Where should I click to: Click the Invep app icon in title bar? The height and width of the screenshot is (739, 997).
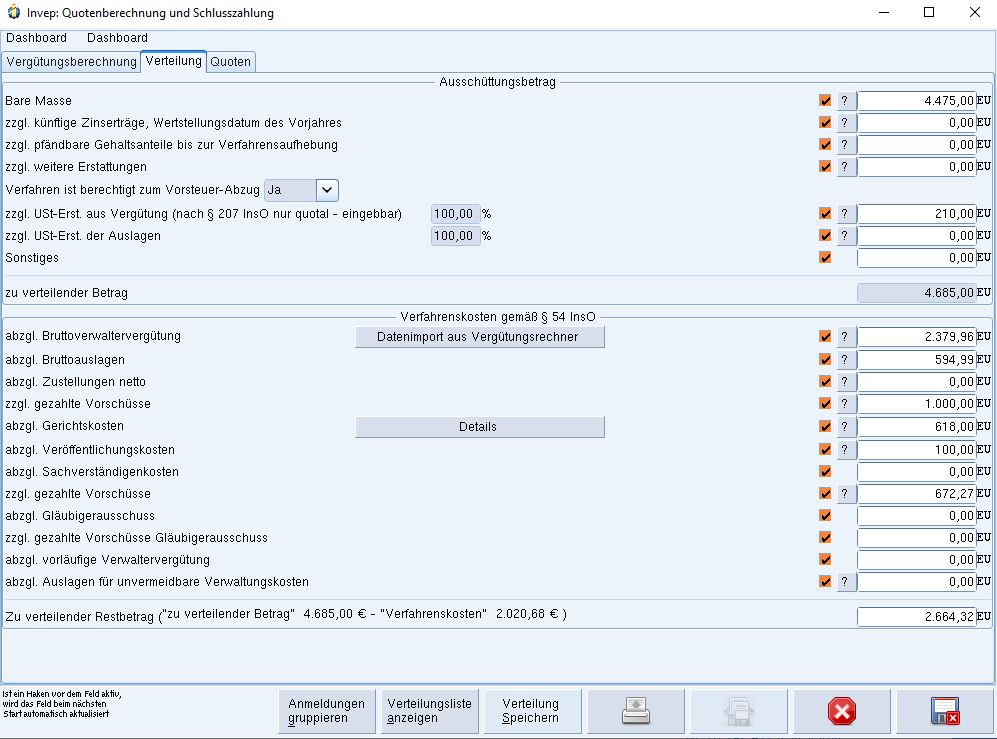pyautogui.click(x=12, y=13)
